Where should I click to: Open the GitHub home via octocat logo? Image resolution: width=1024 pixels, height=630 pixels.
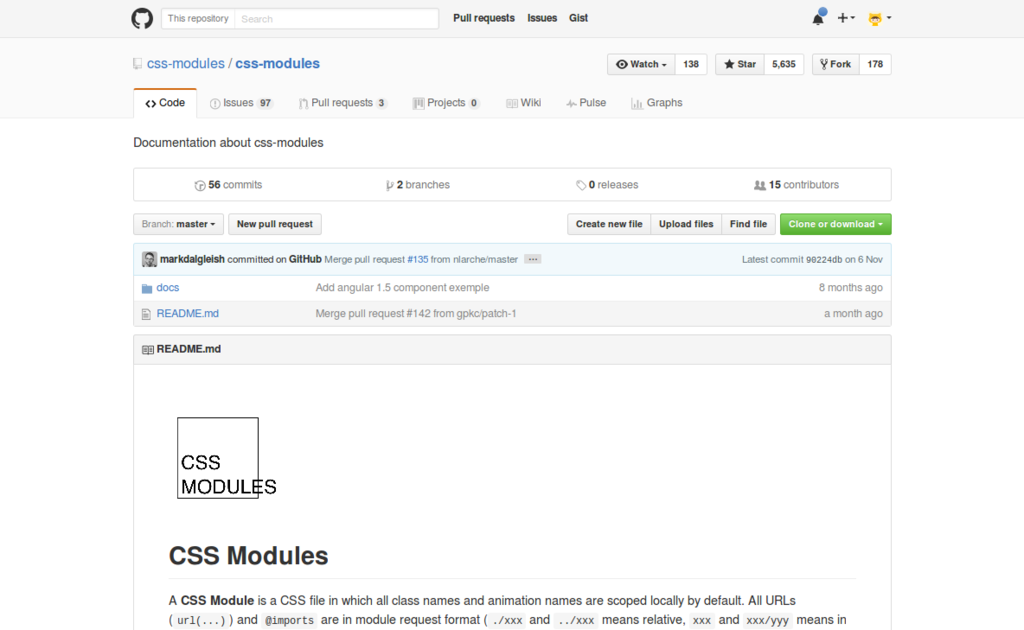click(x=142, y=18)
